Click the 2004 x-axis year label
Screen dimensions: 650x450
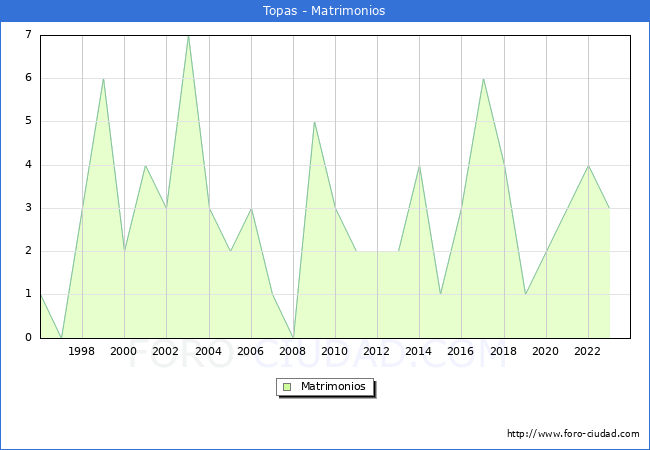[208, 351]
